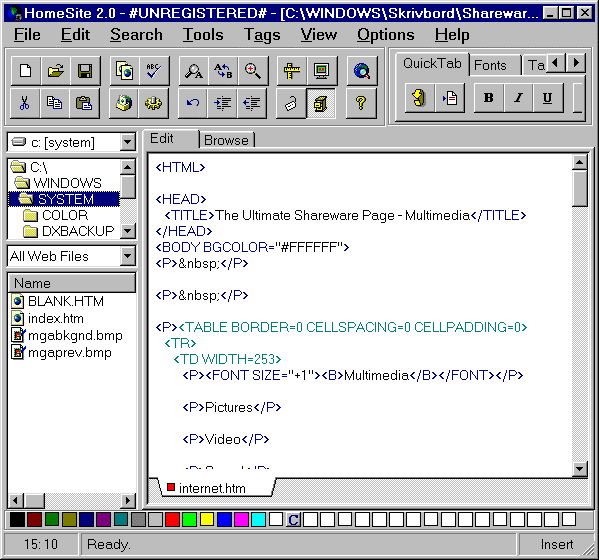Select the C:\ root folder
599x560 pixels.
coord(29,167)
